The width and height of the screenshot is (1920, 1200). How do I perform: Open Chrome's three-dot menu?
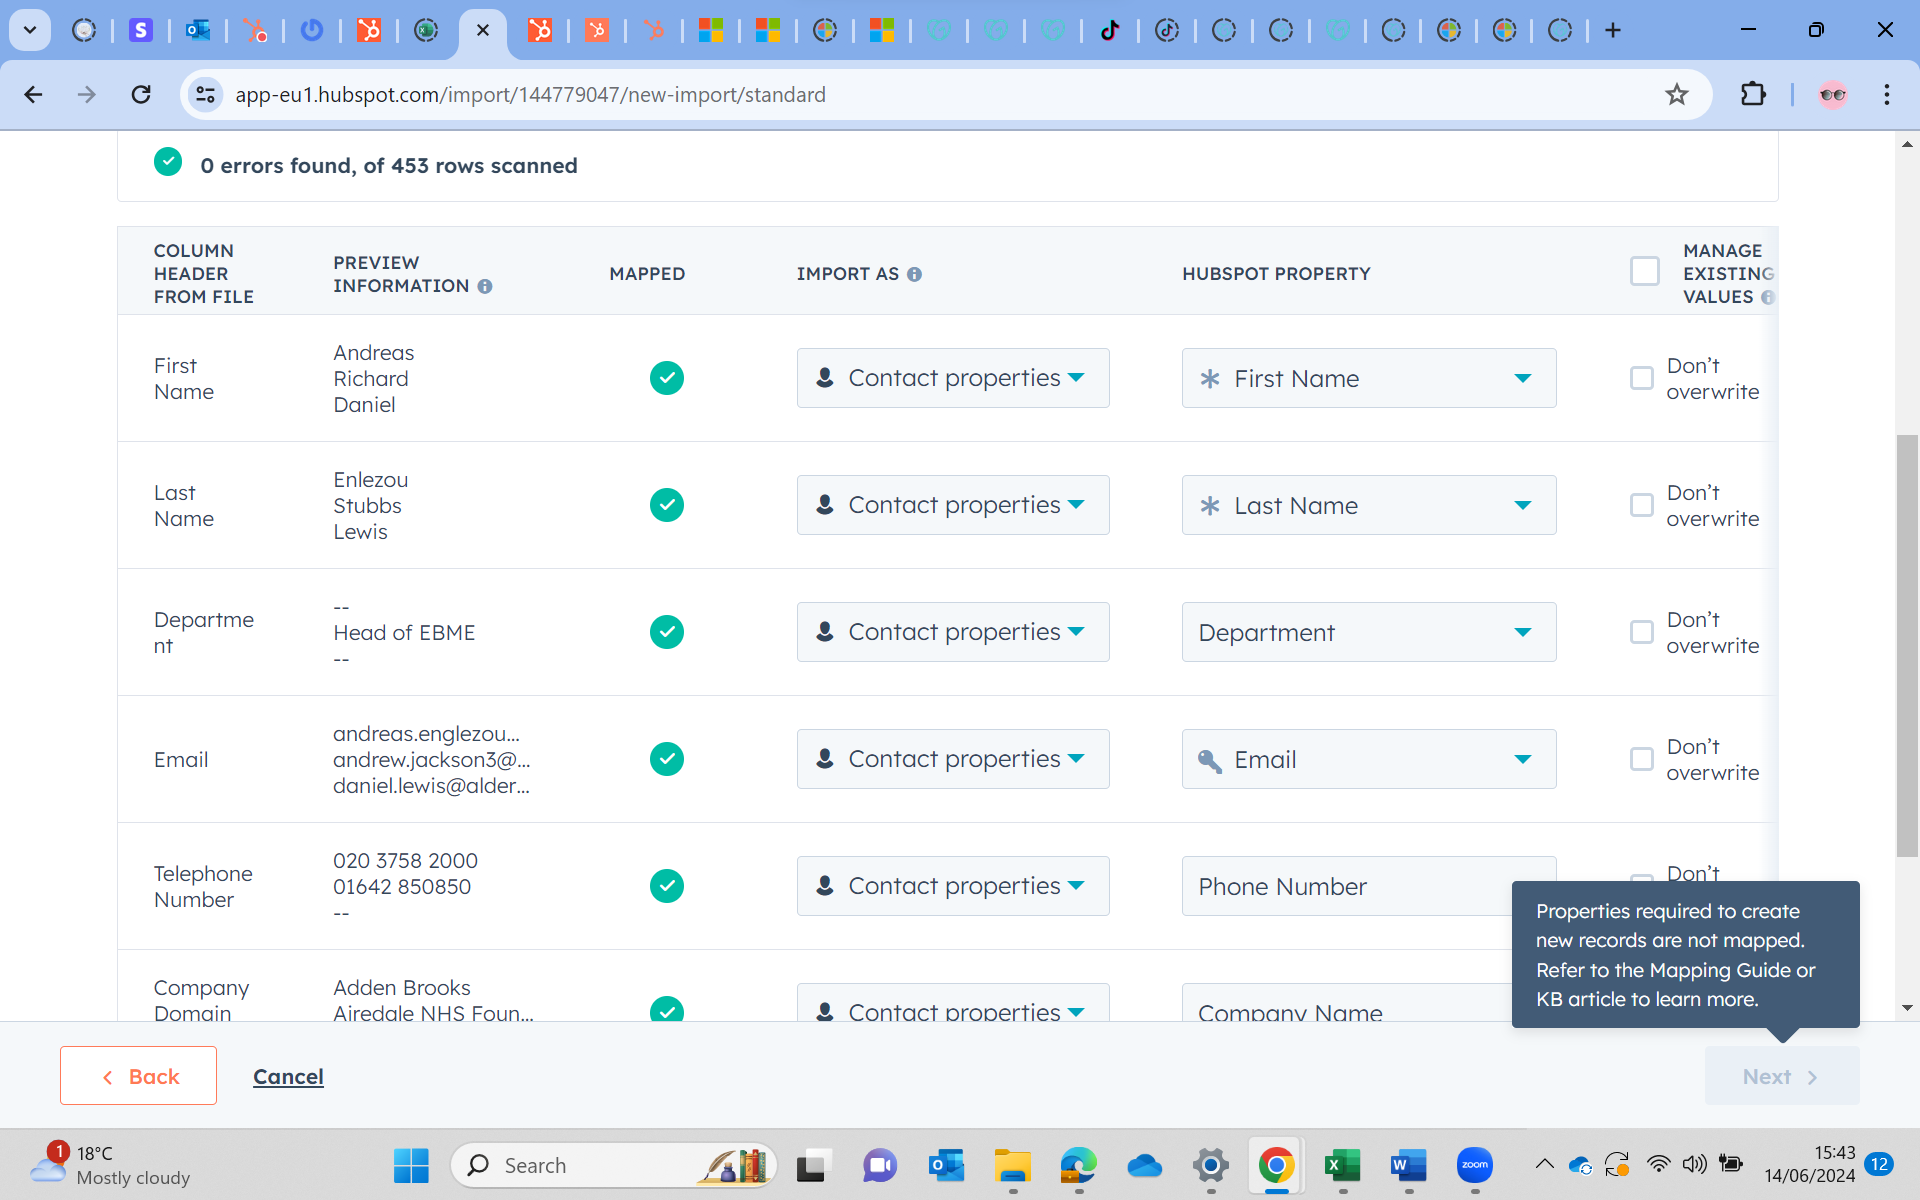pos(1886,94)
